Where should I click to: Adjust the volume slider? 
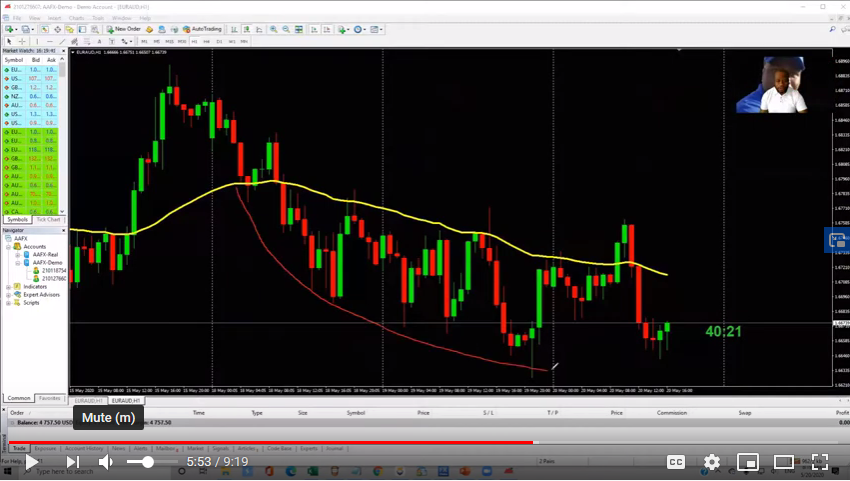click(x=152, y=462)
